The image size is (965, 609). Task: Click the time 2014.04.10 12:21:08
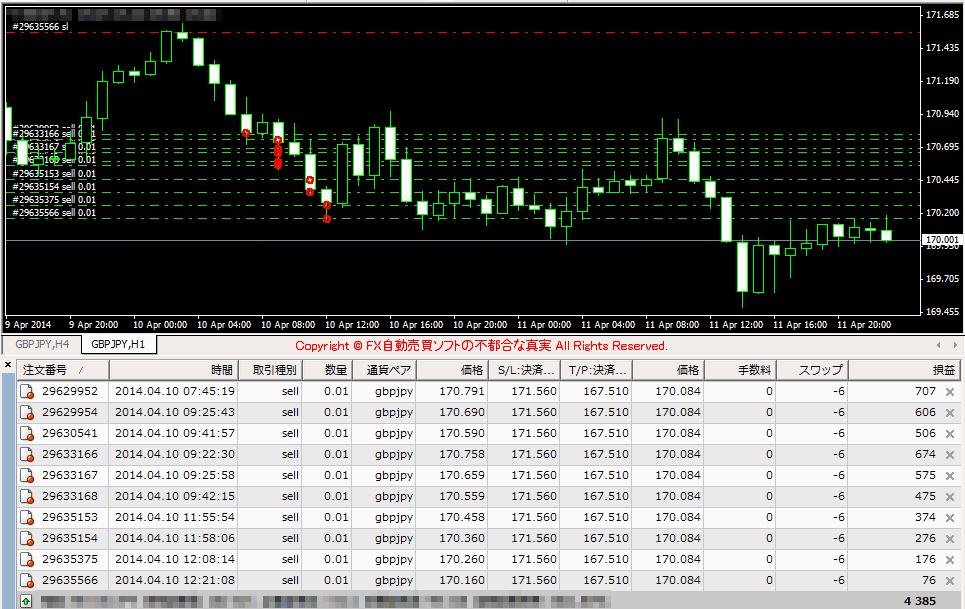[175, 580]
